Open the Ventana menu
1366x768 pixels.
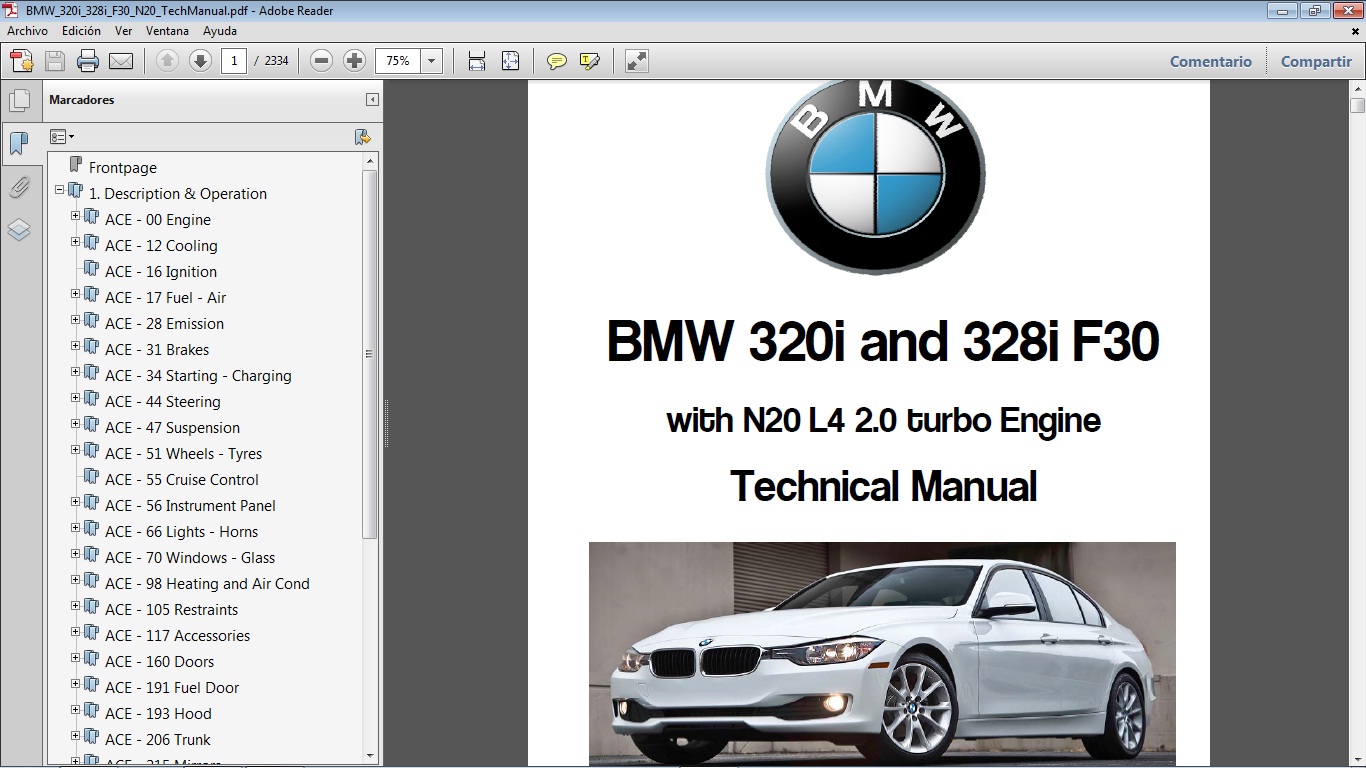(167, 31)
